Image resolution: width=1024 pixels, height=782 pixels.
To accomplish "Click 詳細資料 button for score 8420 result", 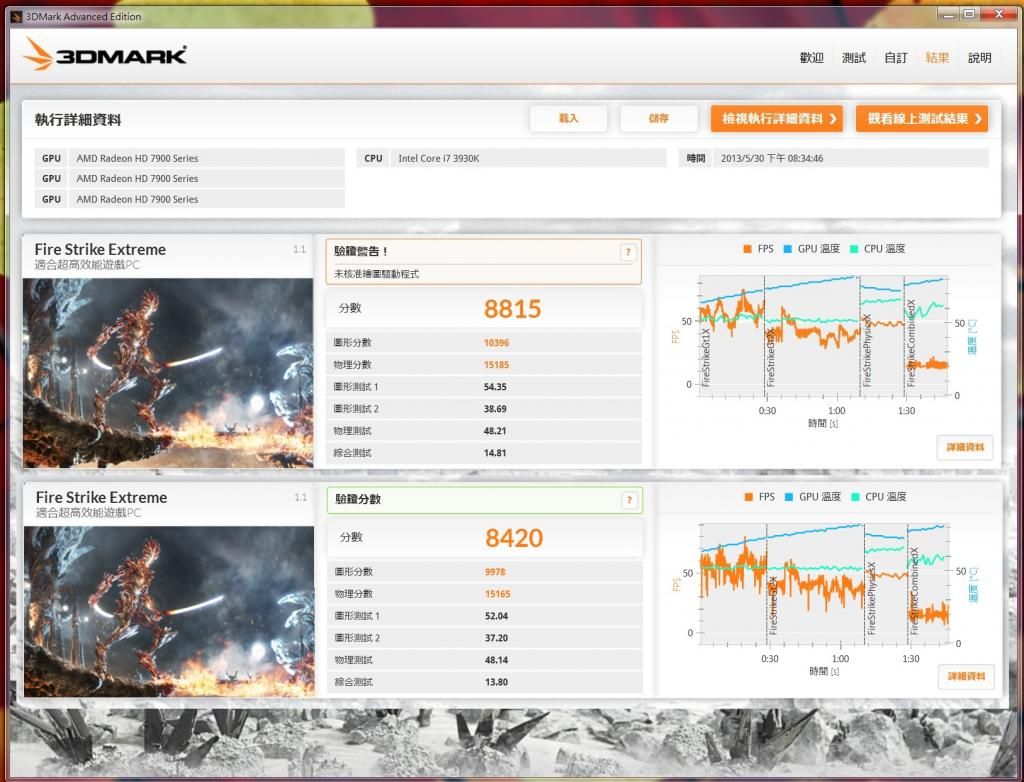I will [x=966, y=676].
